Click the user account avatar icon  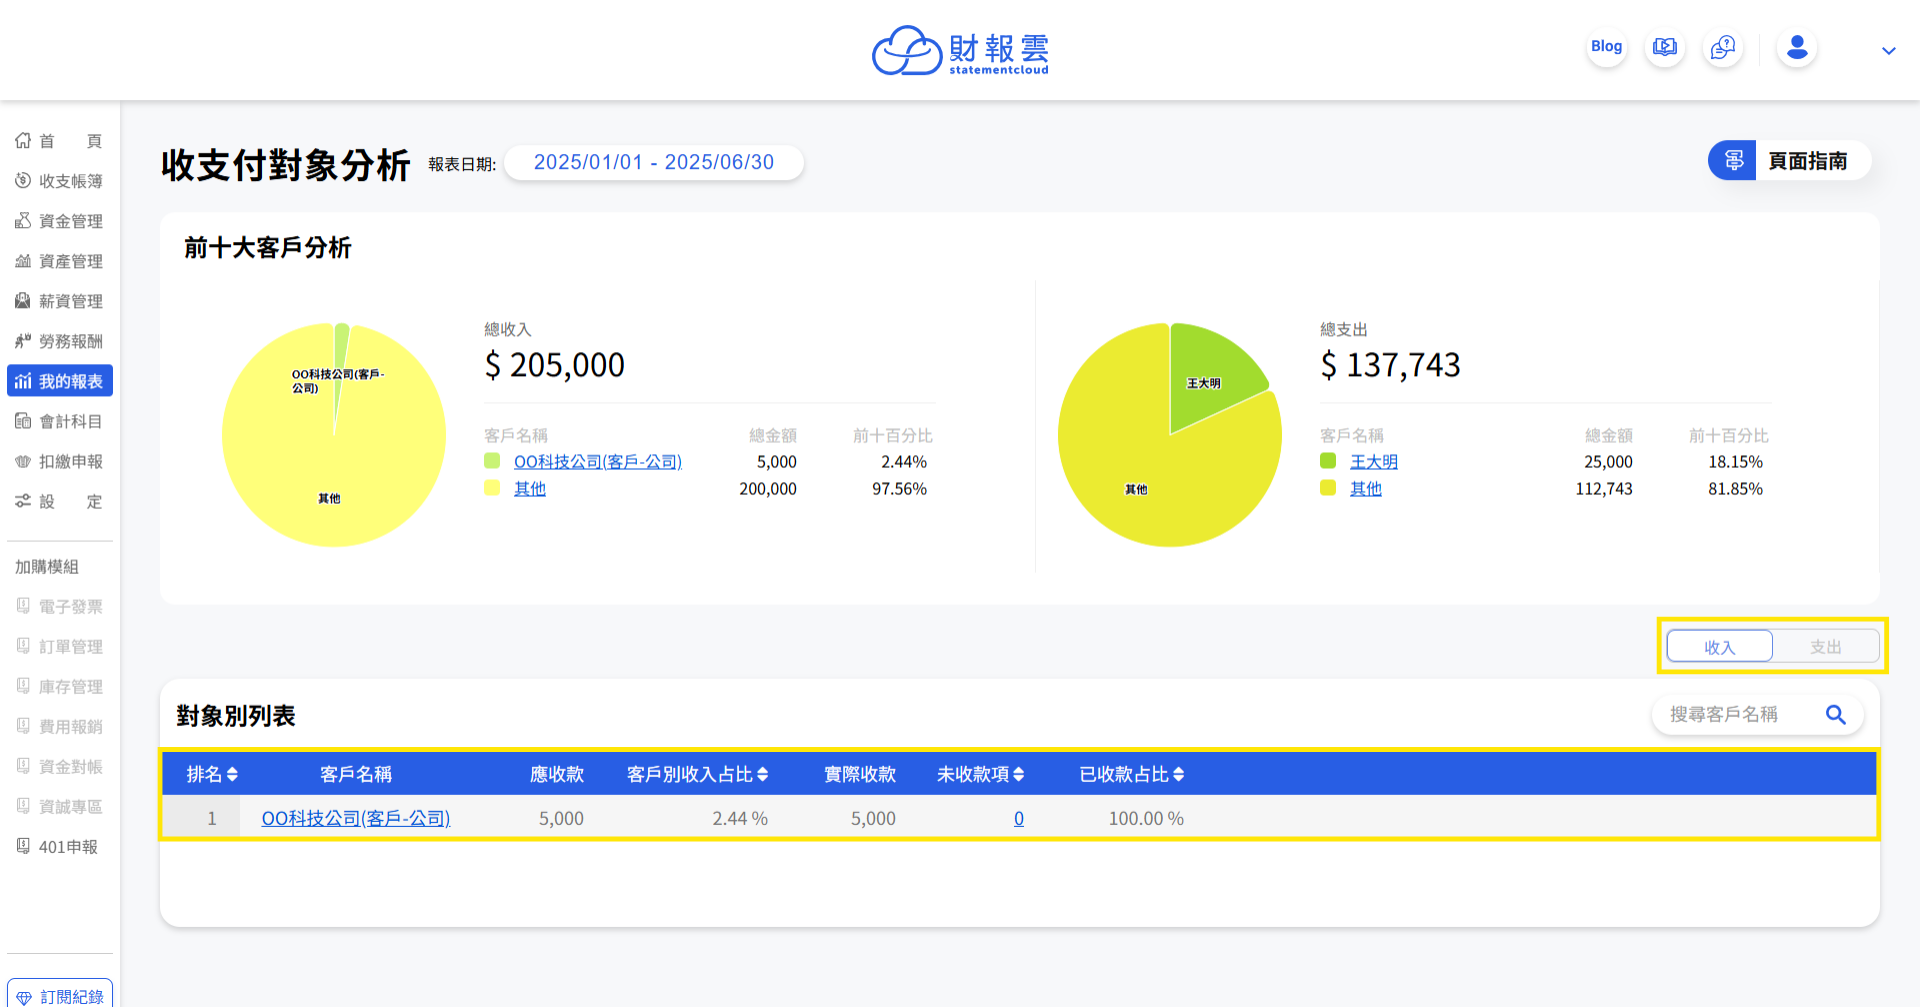pyautogui.click(x=1797, y=47)
